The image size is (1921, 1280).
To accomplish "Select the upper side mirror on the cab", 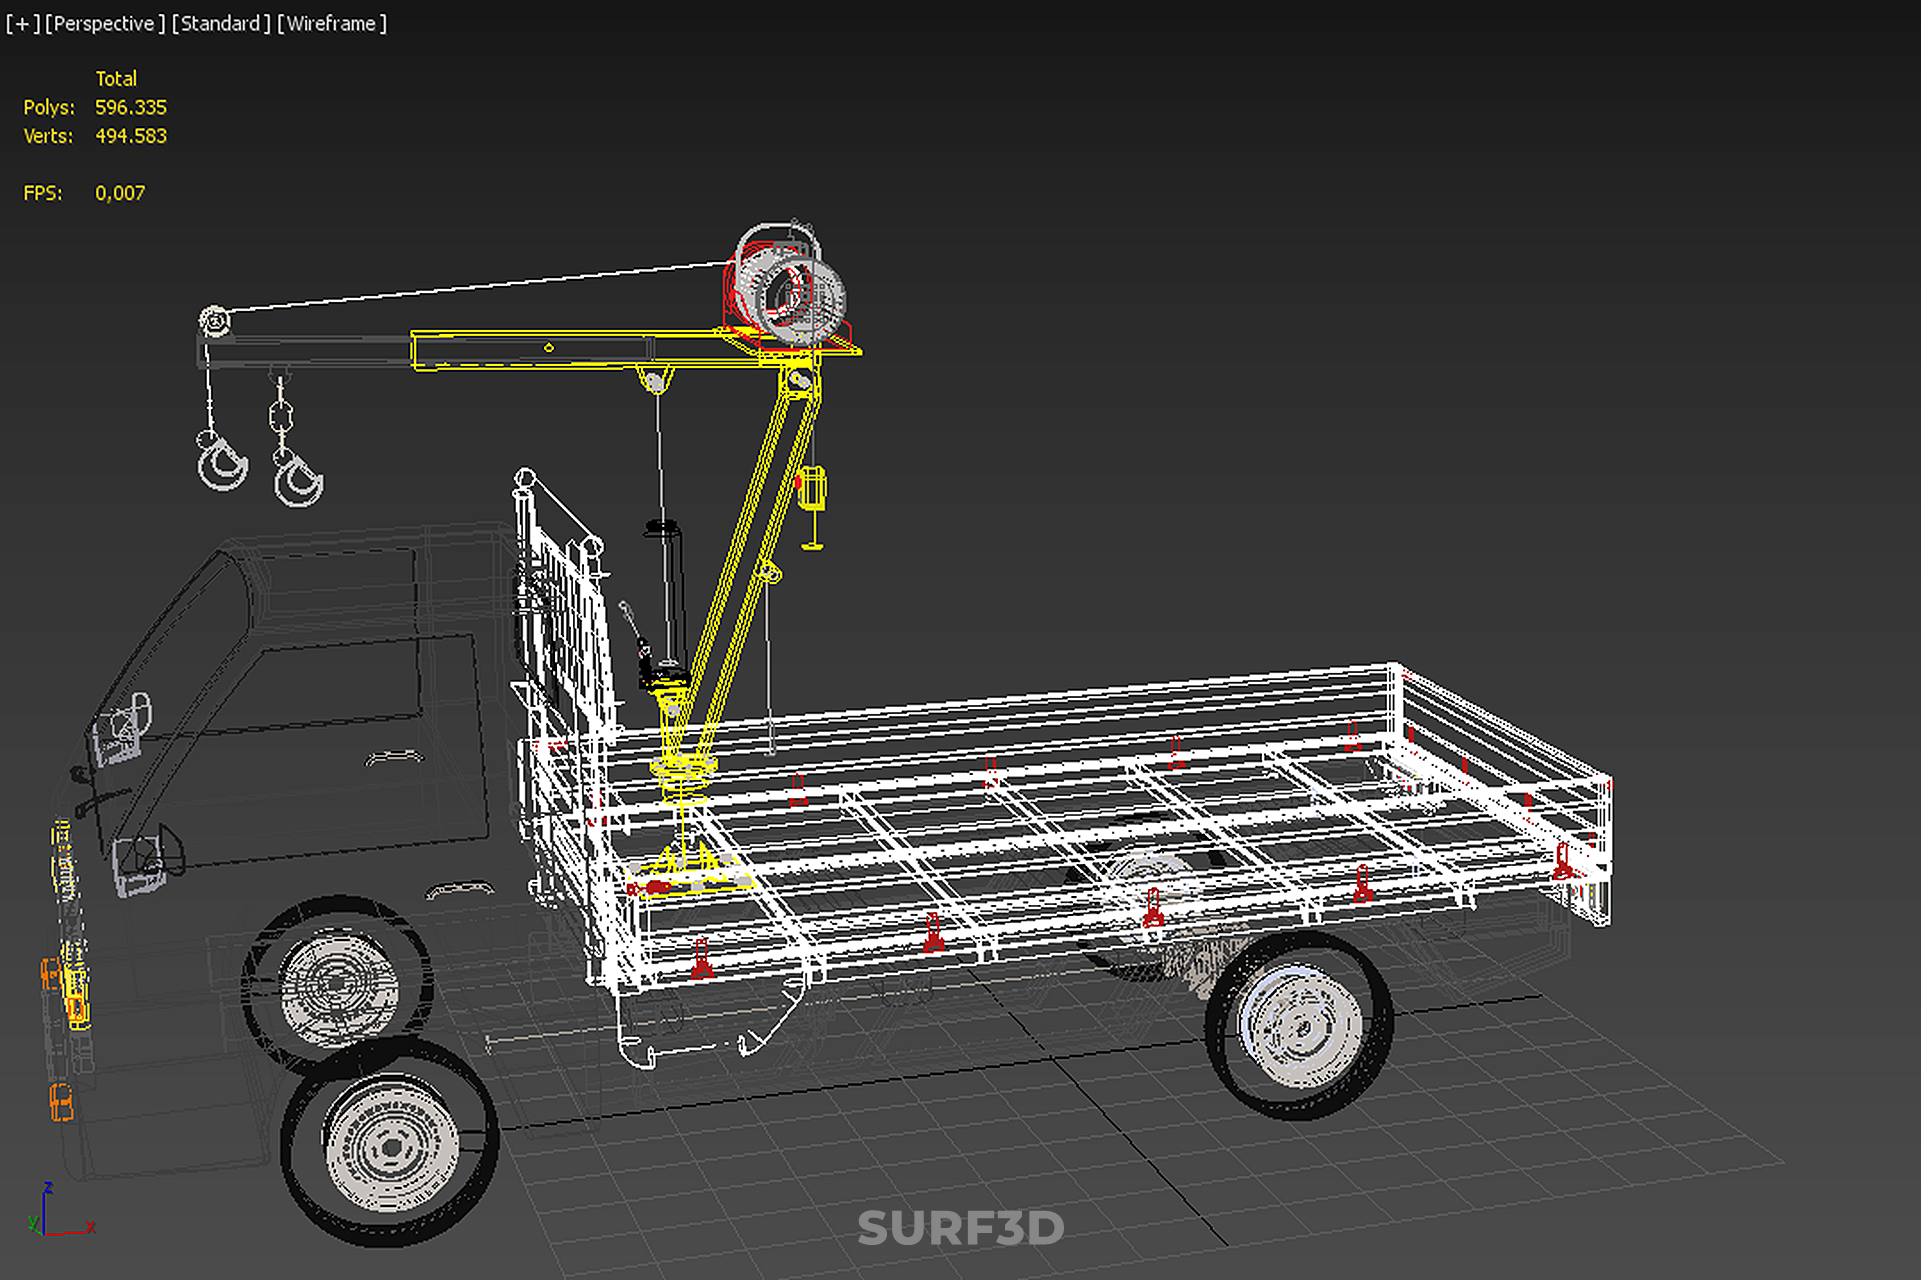I will 123,728.
